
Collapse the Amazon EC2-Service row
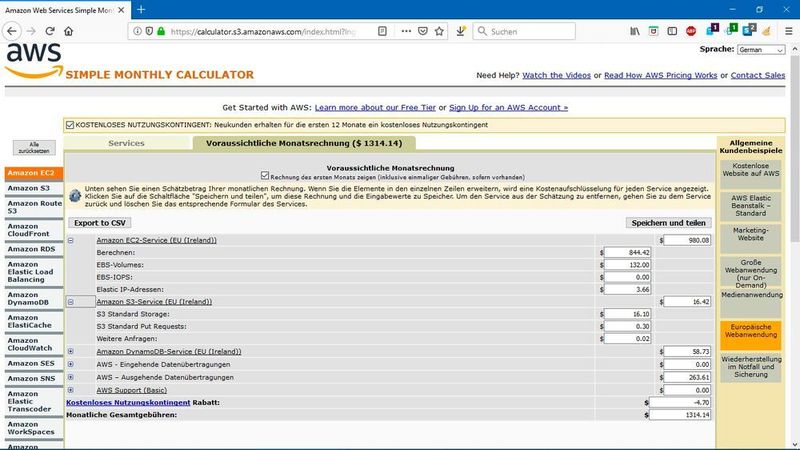point(70,240)
